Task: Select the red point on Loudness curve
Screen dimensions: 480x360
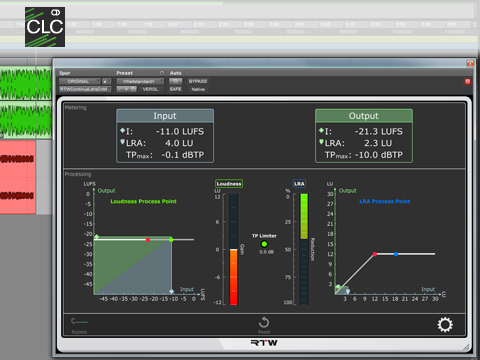Action: [x=148, y=240]
